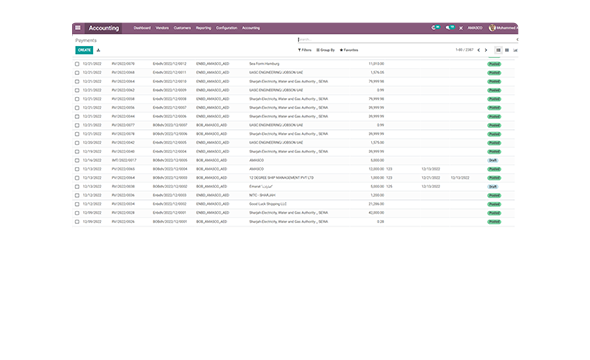590x360 pixels.
Task: Click the PV/2022/0070 payment number
Action: [x=123, y=64]
